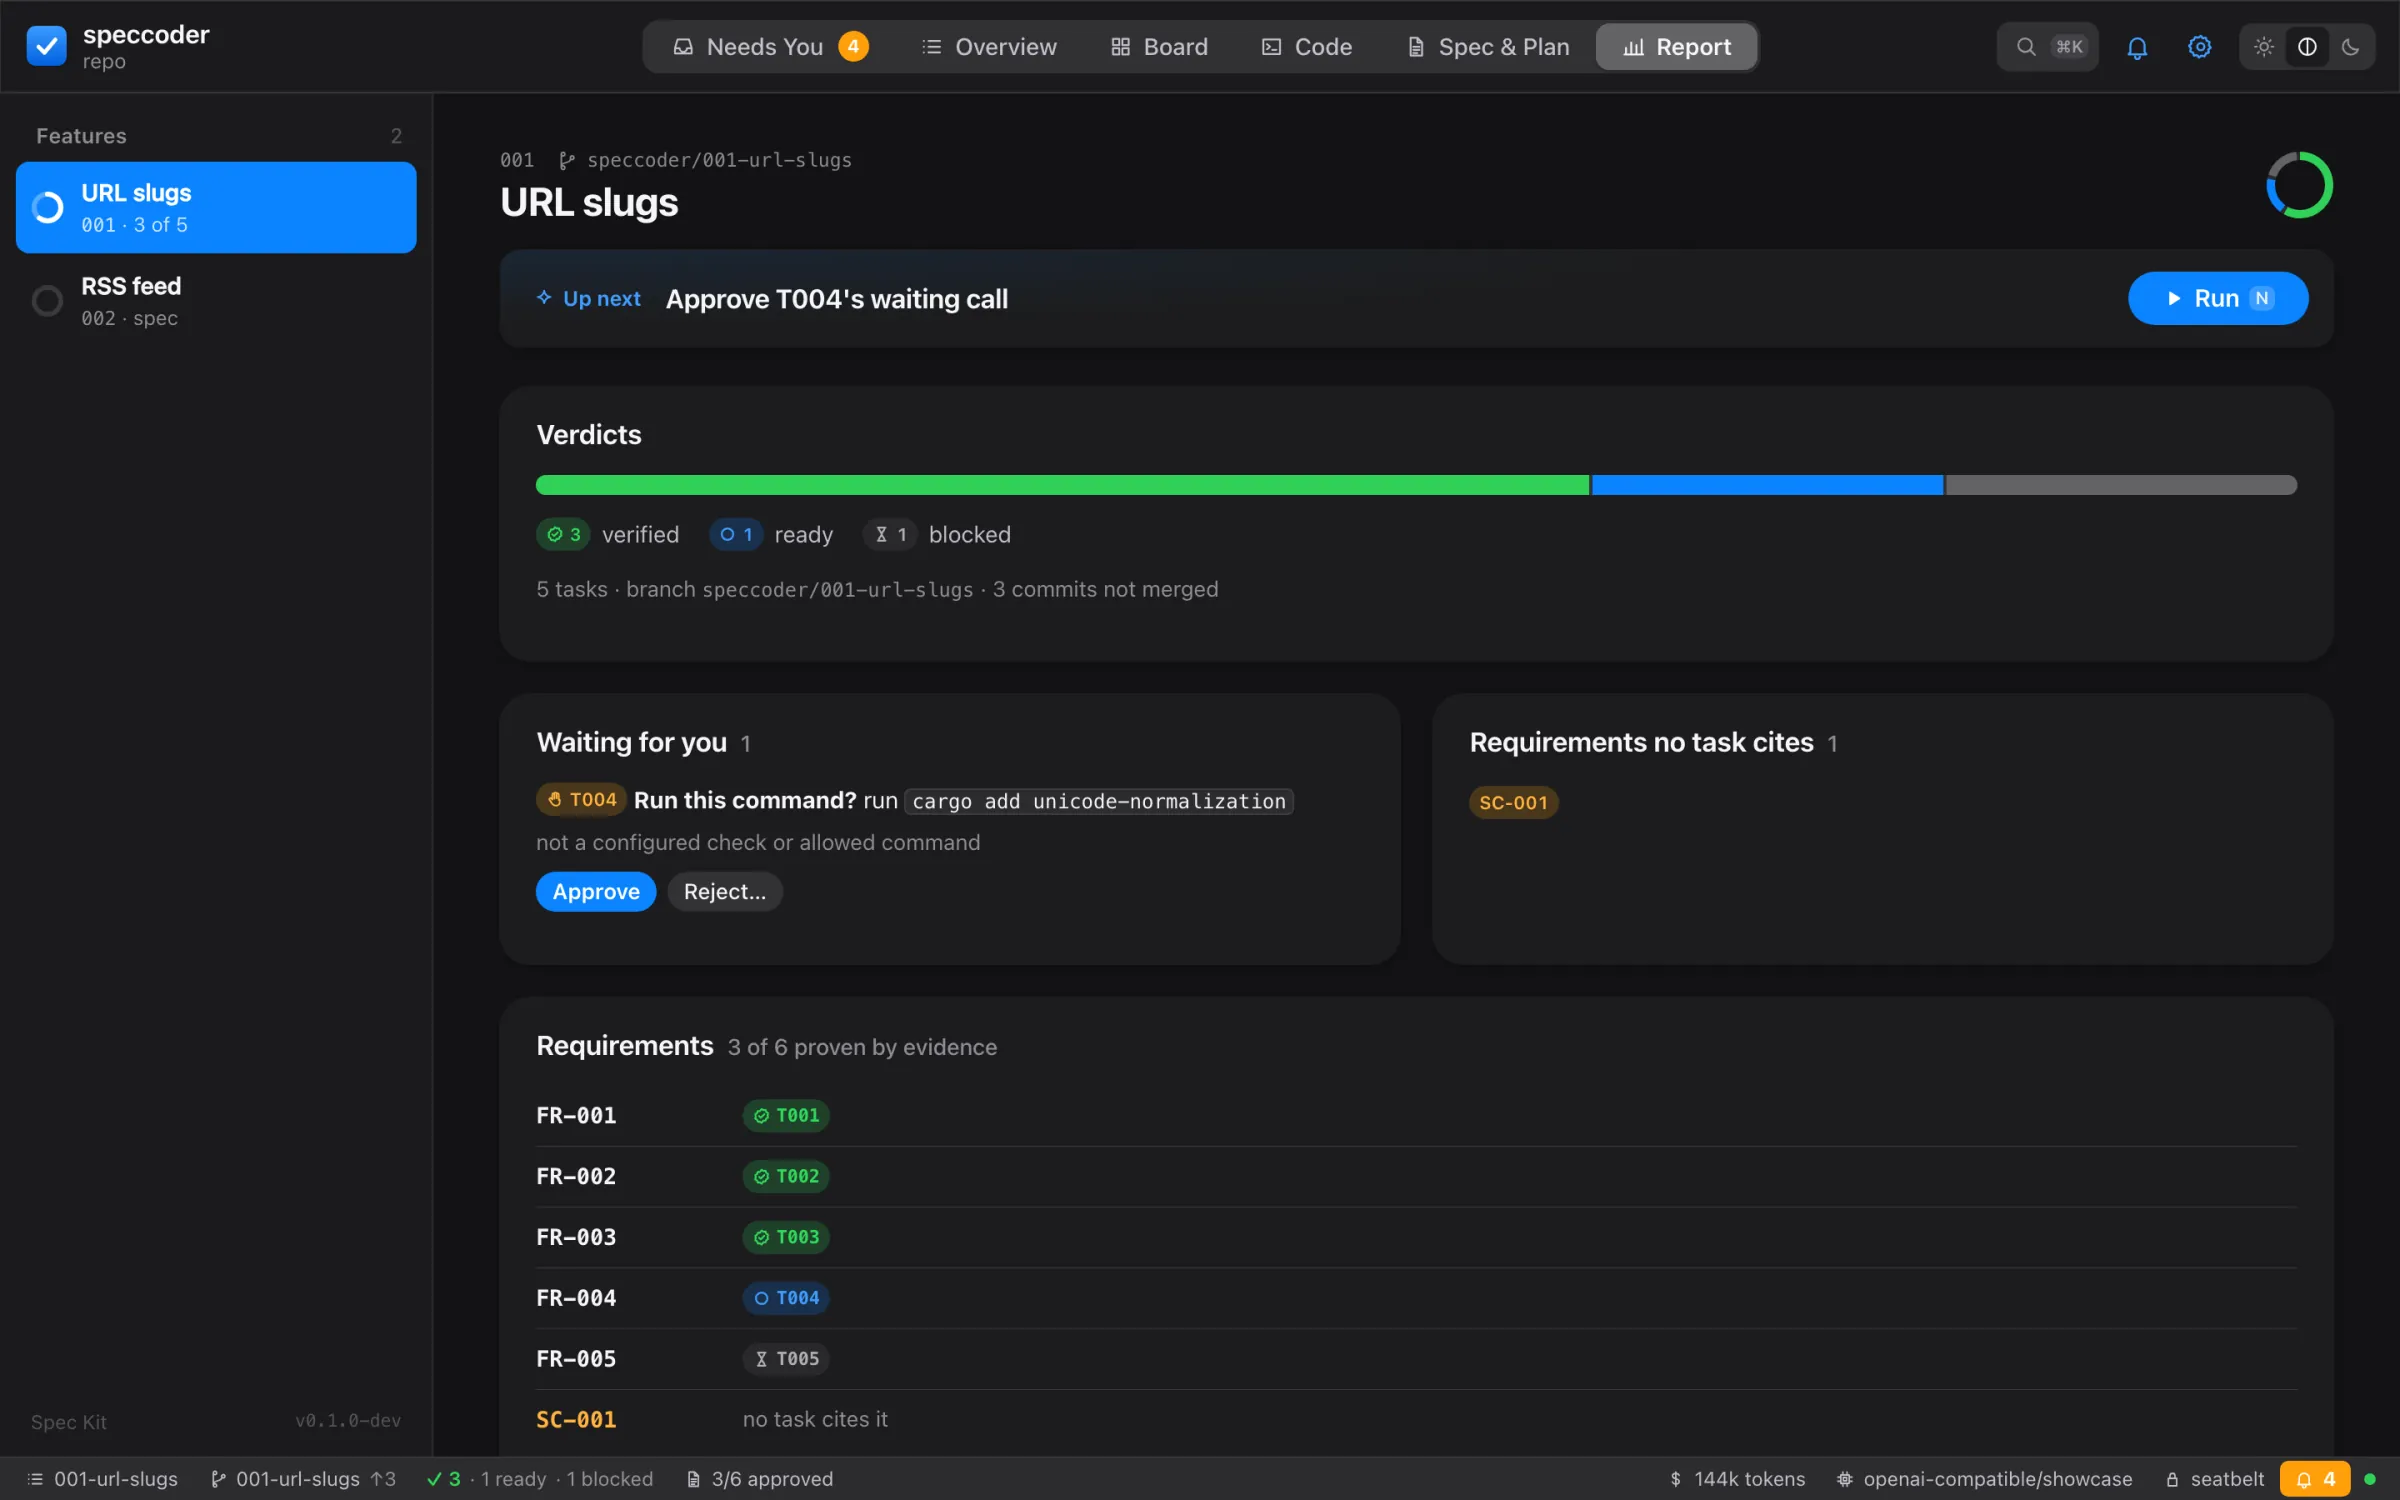Click the FR-005 requirement label
Image resolution: width=2400 pixels, height=1500 pixels.
576,1359
